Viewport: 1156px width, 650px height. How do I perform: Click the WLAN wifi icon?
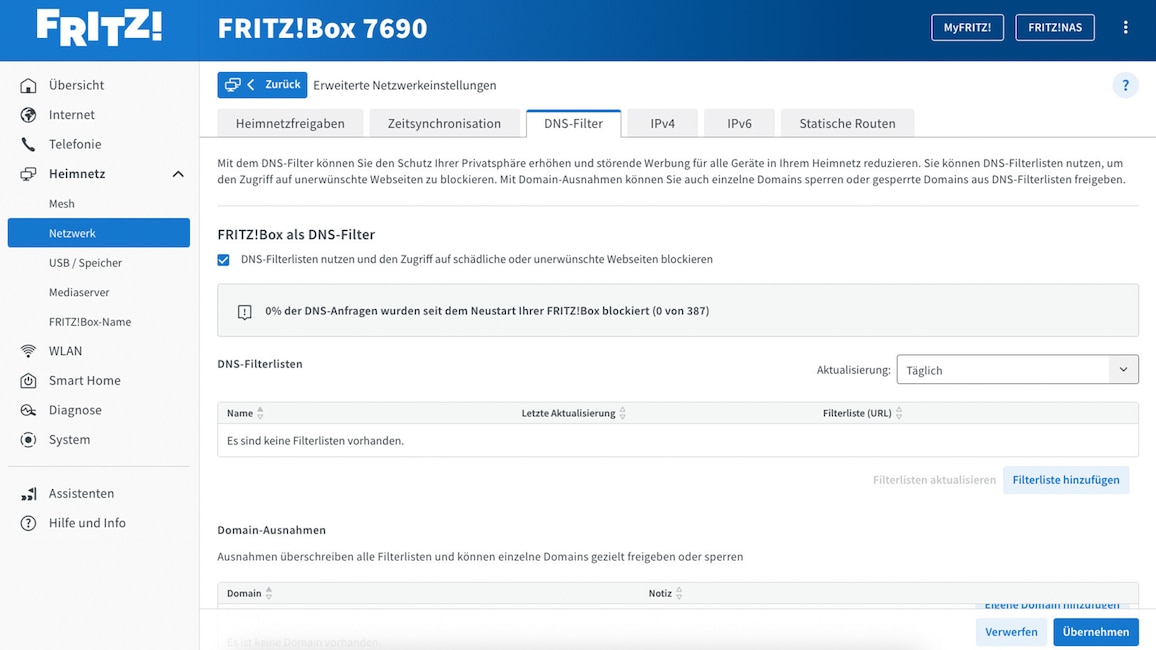tap(28, 351)
